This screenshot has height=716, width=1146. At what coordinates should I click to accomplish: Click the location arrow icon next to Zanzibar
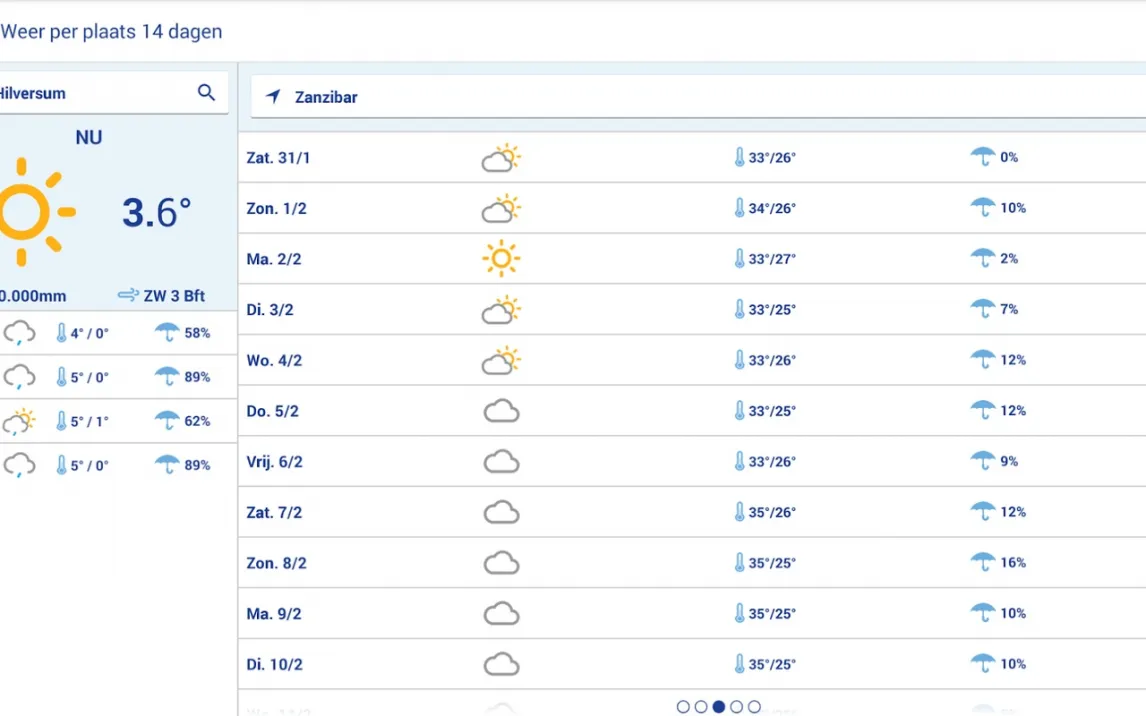coord(273,96)
